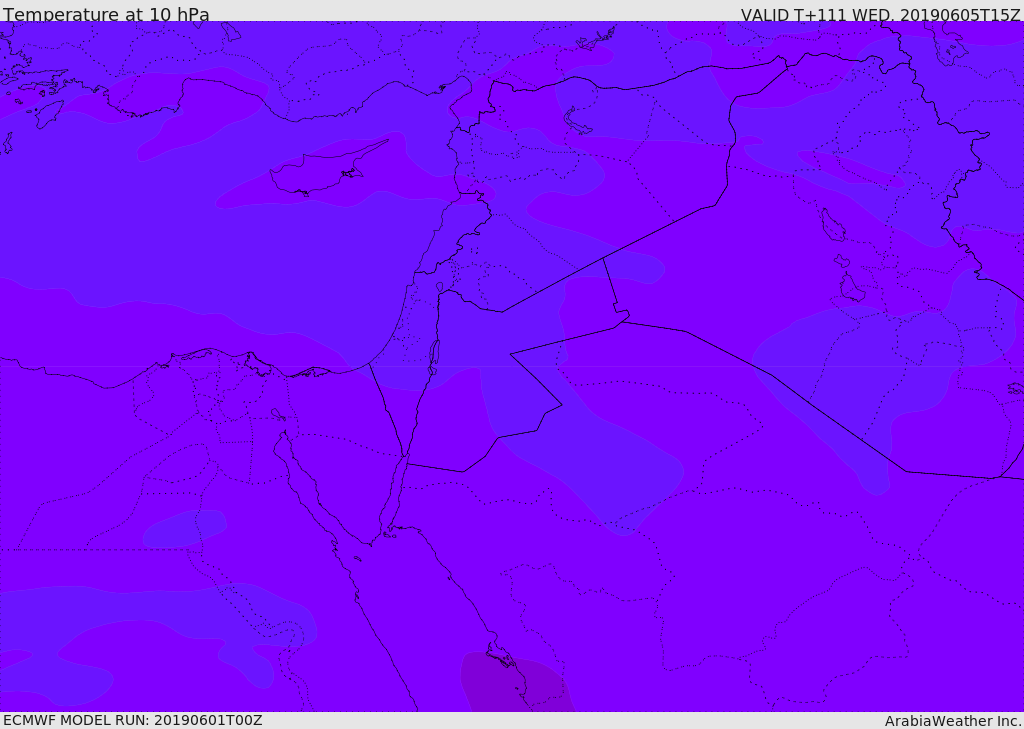Click on the island of Cyprus
This screenshot has width=1024, height=729.
point(320,173)
